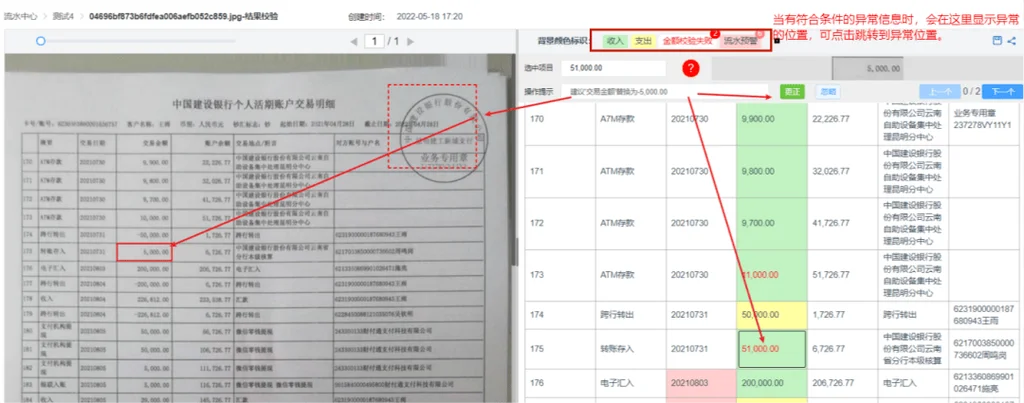The image size is (1024, 403).
Task: Click the 9,700.00 amount cell
Action: (771, 223)
